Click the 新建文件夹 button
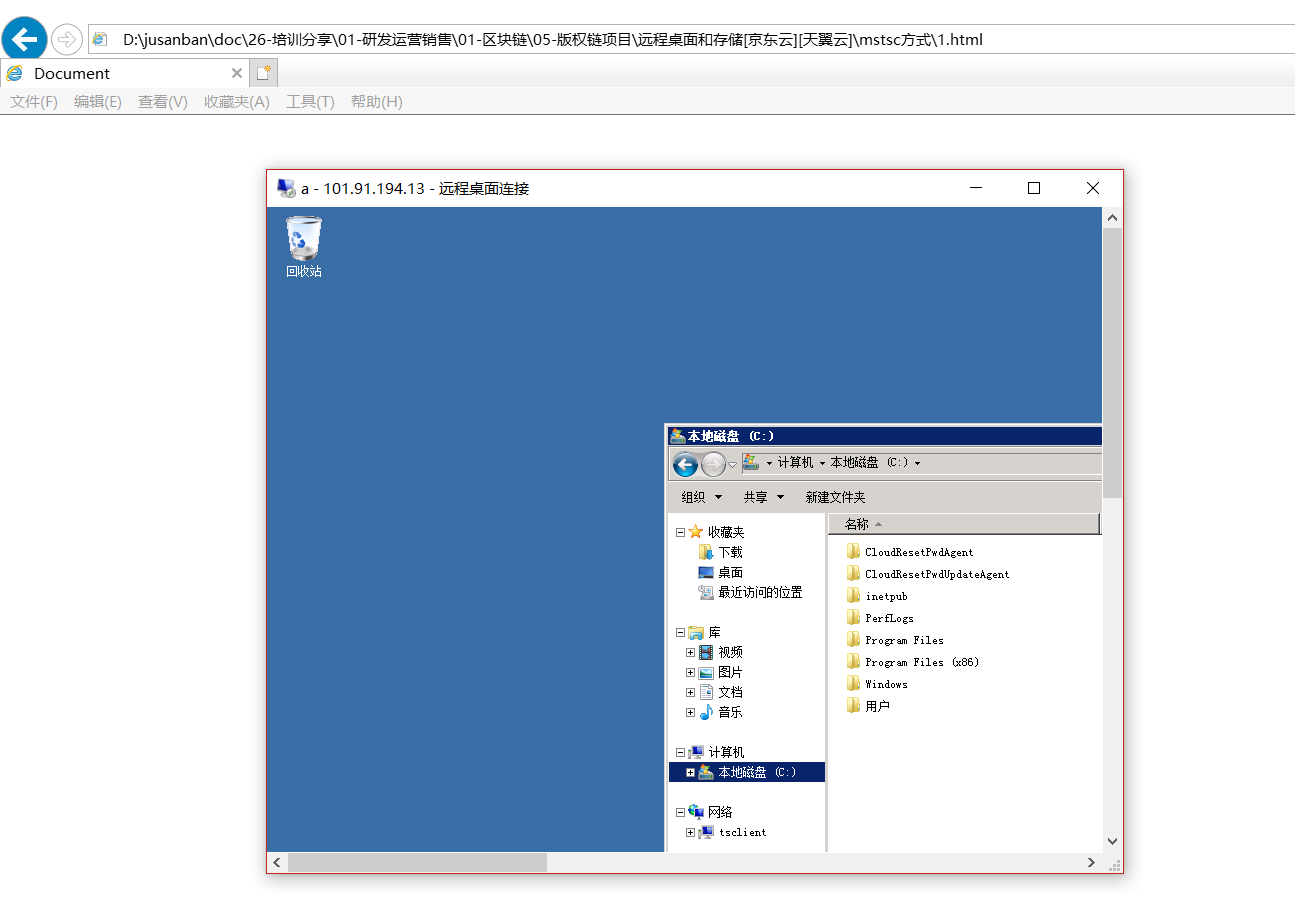The image size is (1295, 924). (836, 497)
